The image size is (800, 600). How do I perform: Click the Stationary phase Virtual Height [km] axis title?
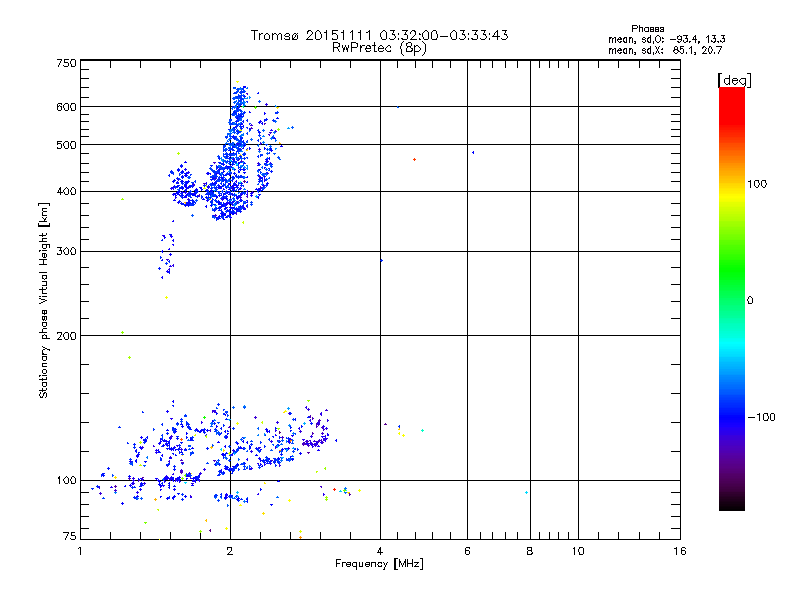pyautogui.click(x=44, y=301)
